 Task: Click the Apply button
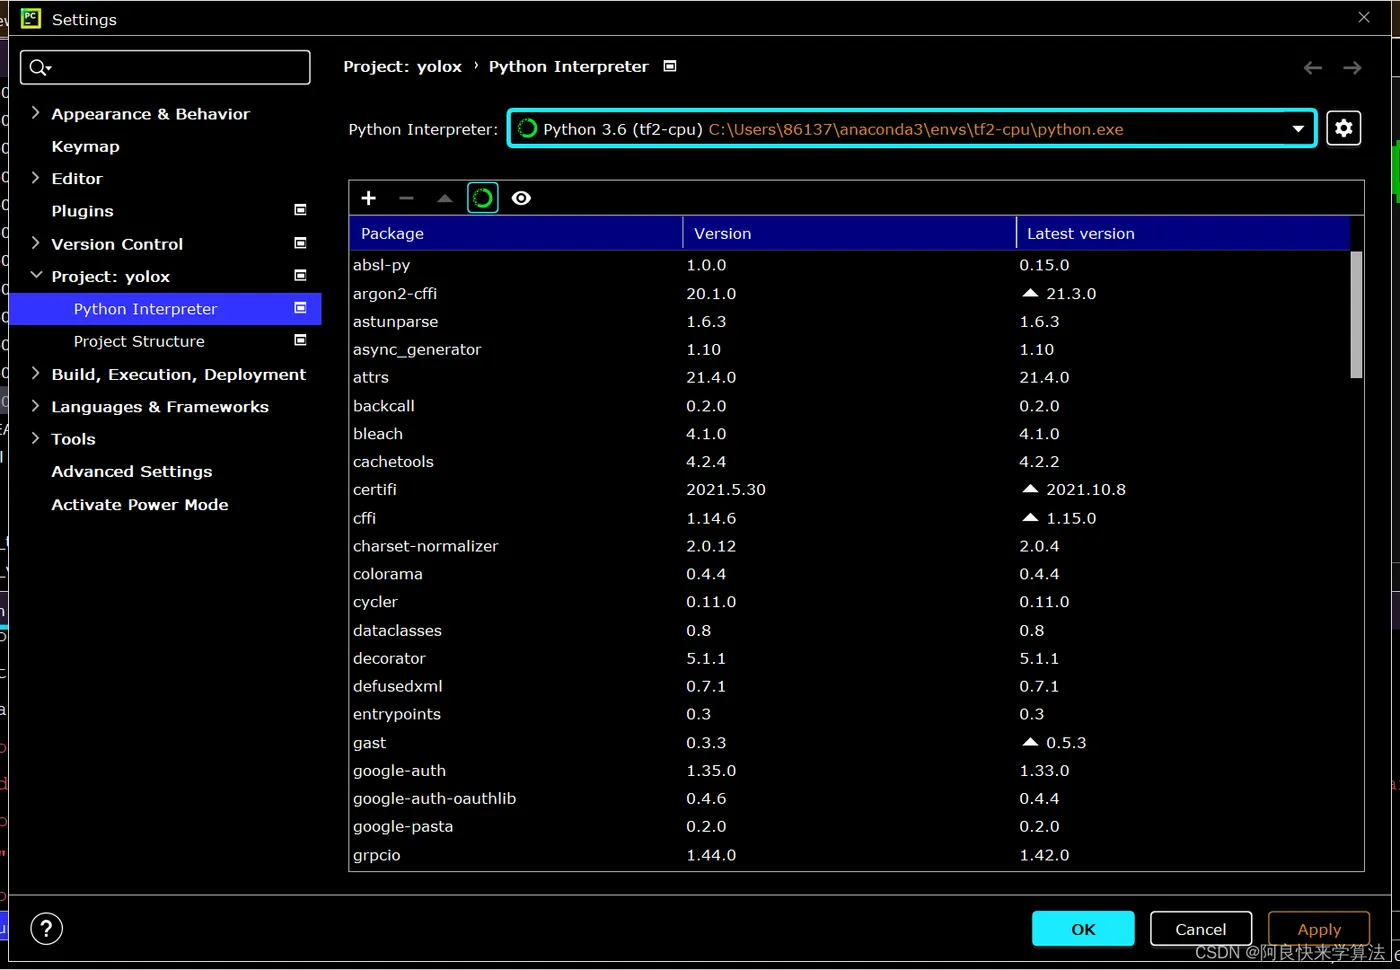1318,929
